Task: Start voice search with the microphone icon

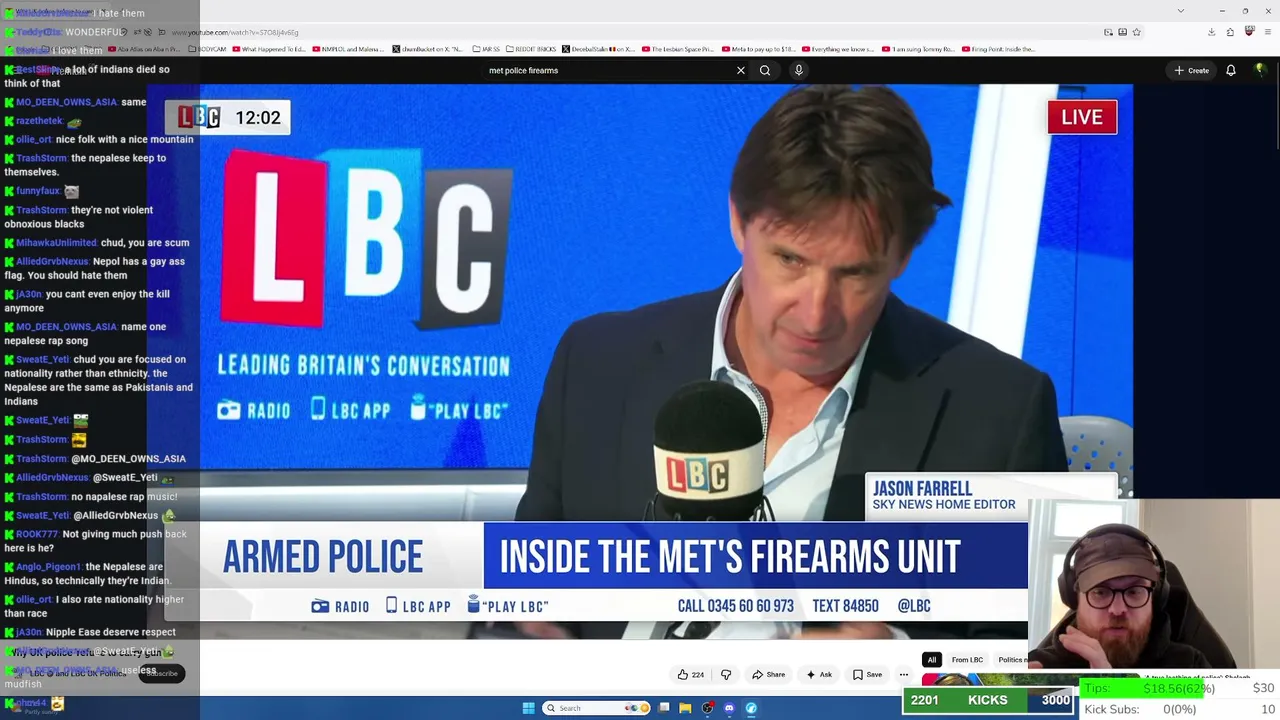Action: (x=798, y=70)
